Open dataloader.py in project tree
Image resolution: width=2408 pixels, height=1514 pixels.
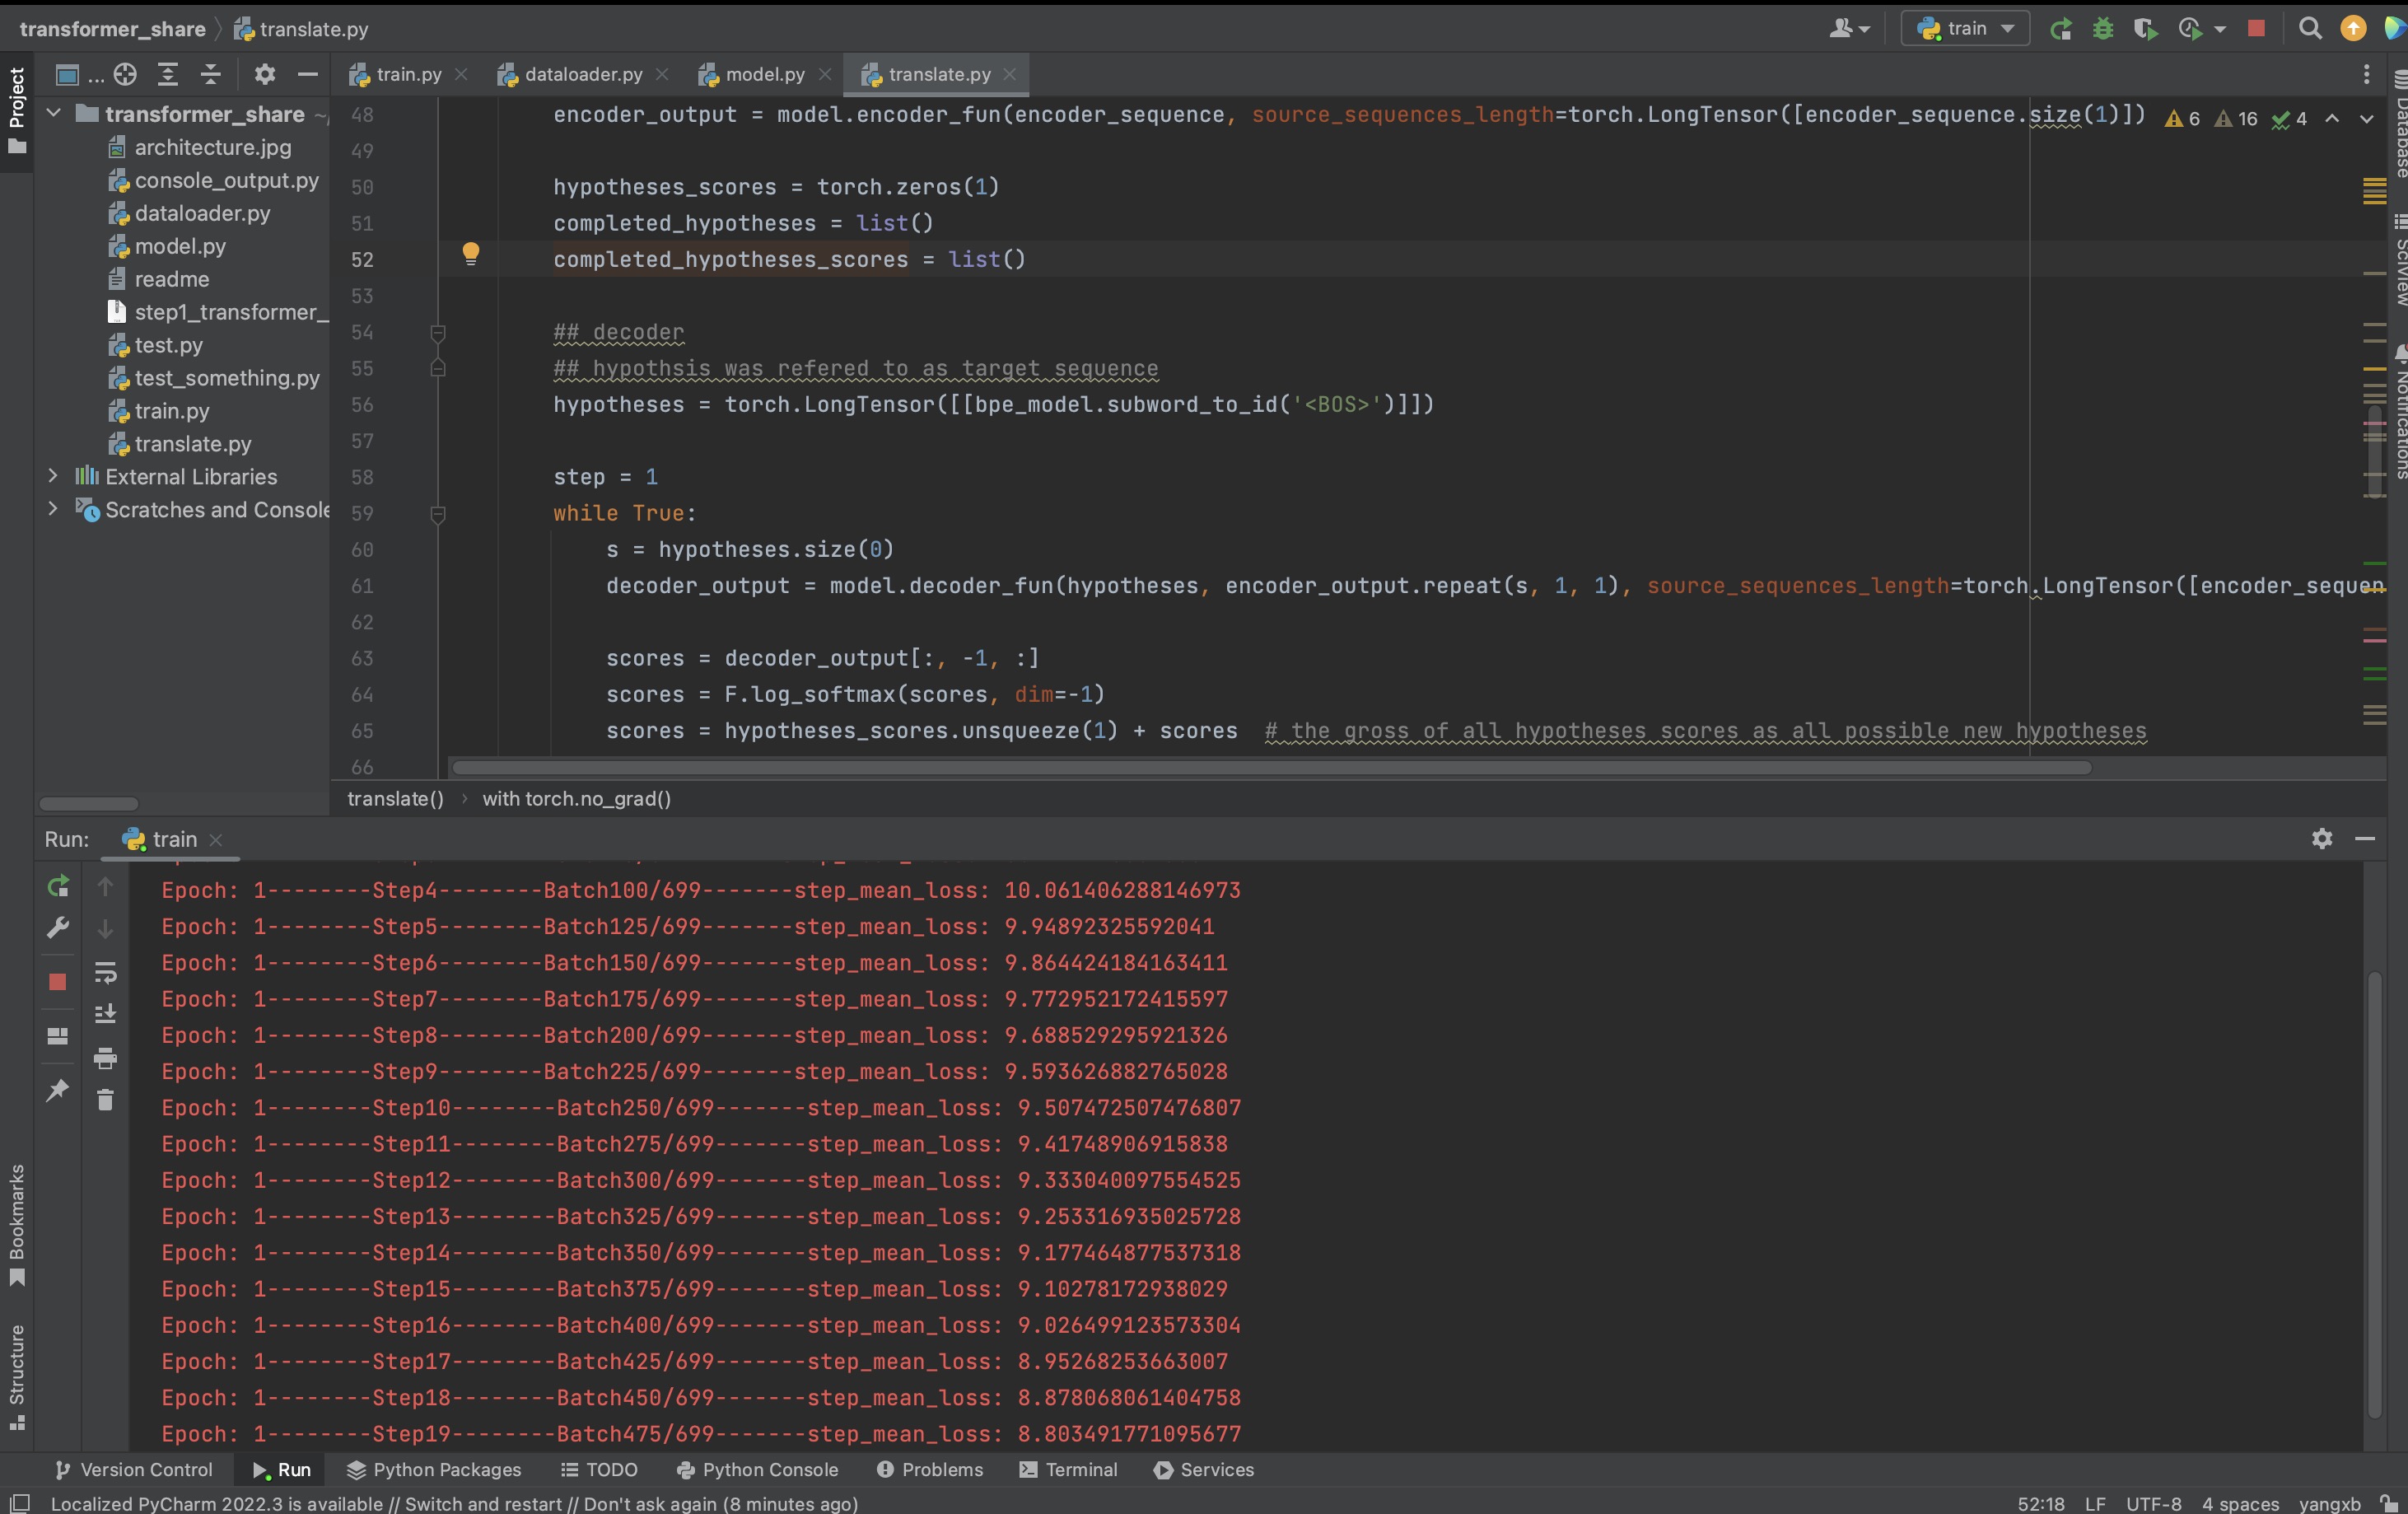pyautogui.click(x=202, y=213)
